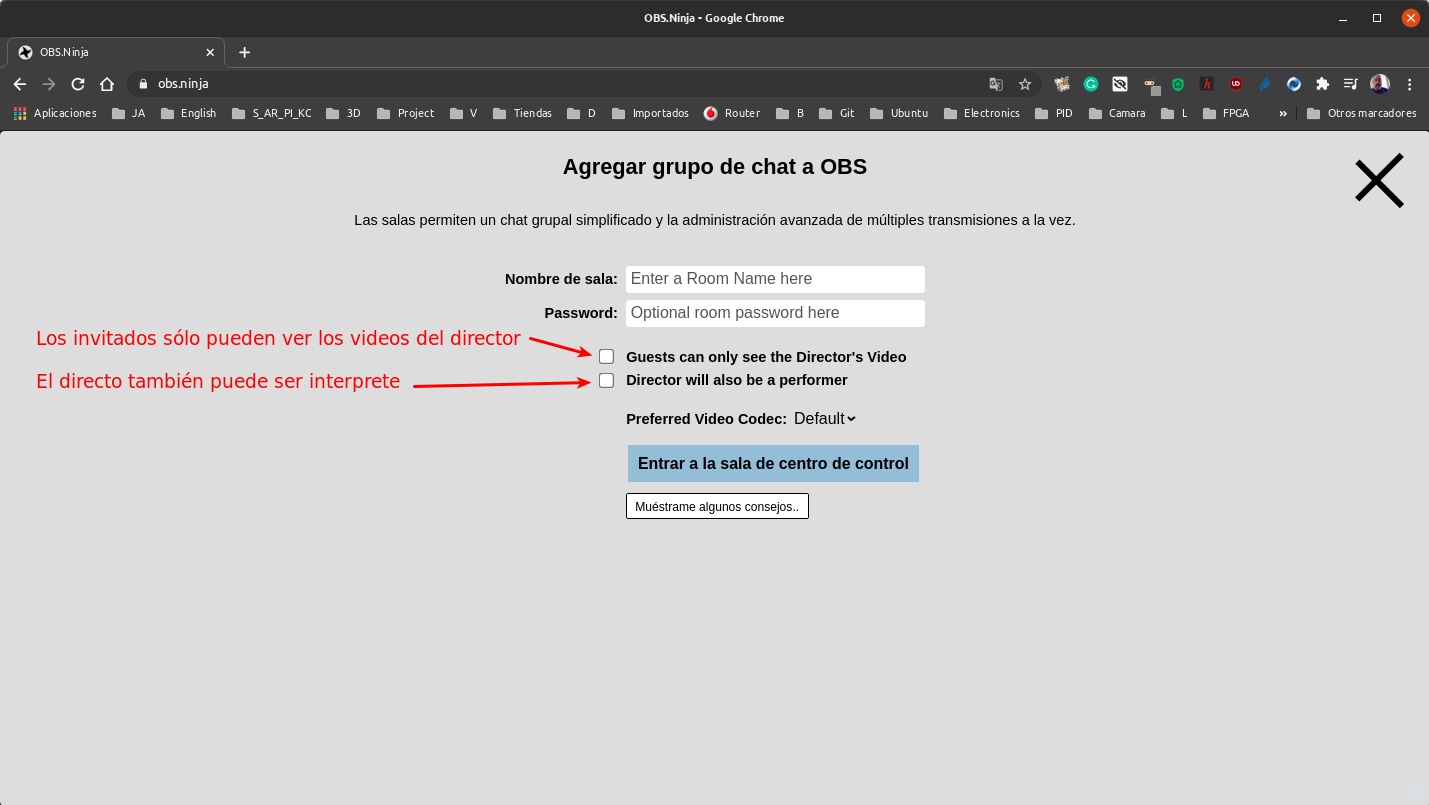Viewport: 1429px width, 805px height.
Task: Open the L bookmarks folder
Action: (1174, 113)
